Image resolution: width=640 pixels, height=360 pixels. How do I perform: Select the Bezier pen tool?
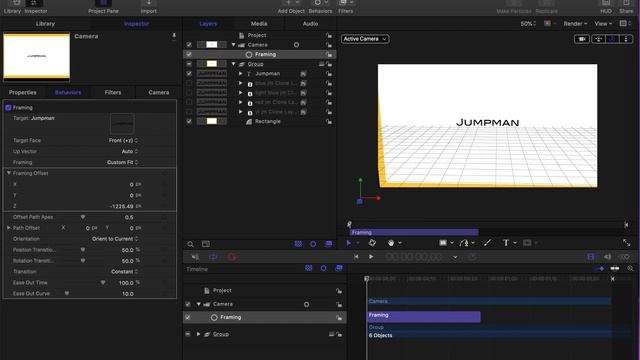point(464,243)
